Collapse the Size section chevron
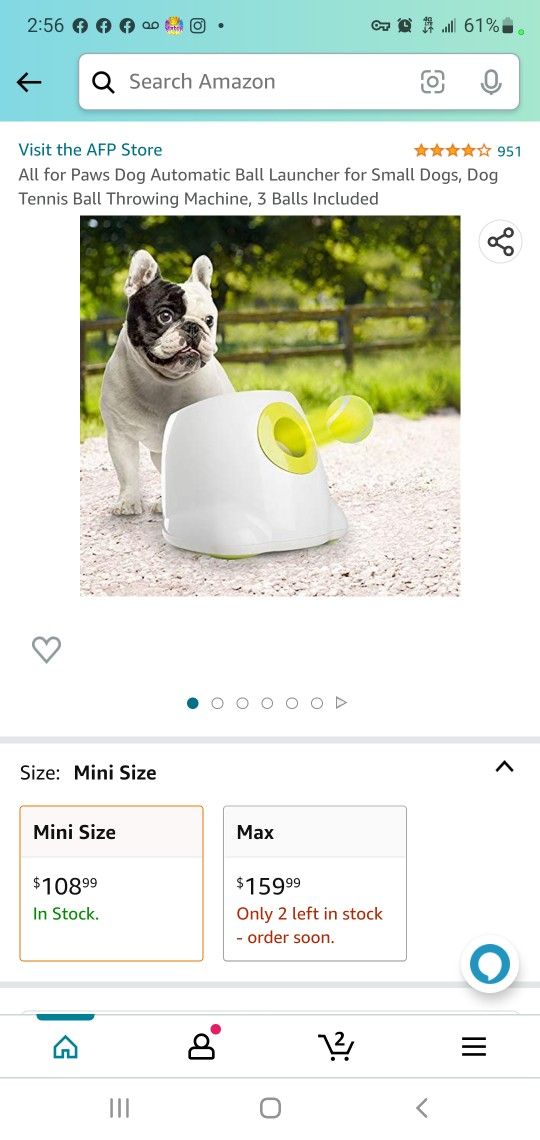Image resolution: width=540 pixels, height=1140 pixels. coord(504,766)
